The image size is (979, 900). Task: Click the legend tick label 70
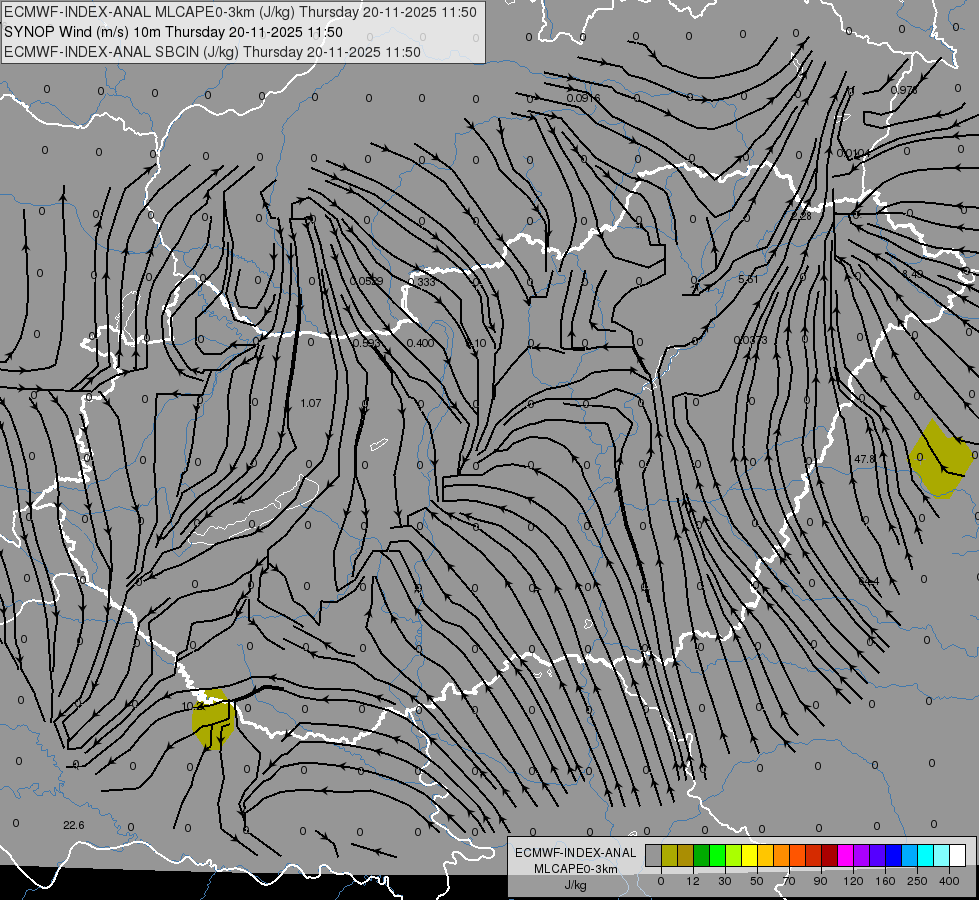(x=789, y=881)
